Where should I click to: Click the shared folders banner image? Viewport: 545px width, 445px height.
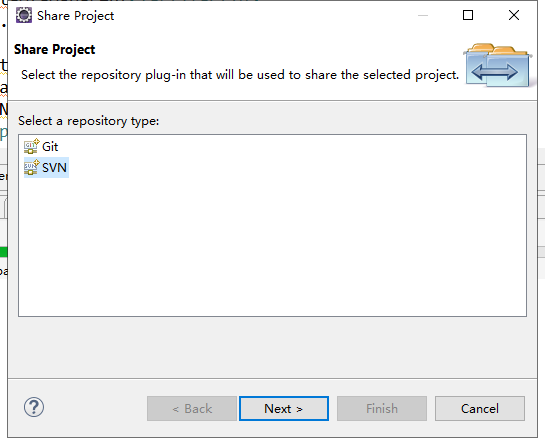pyautogui.click(x=497, y=65)
